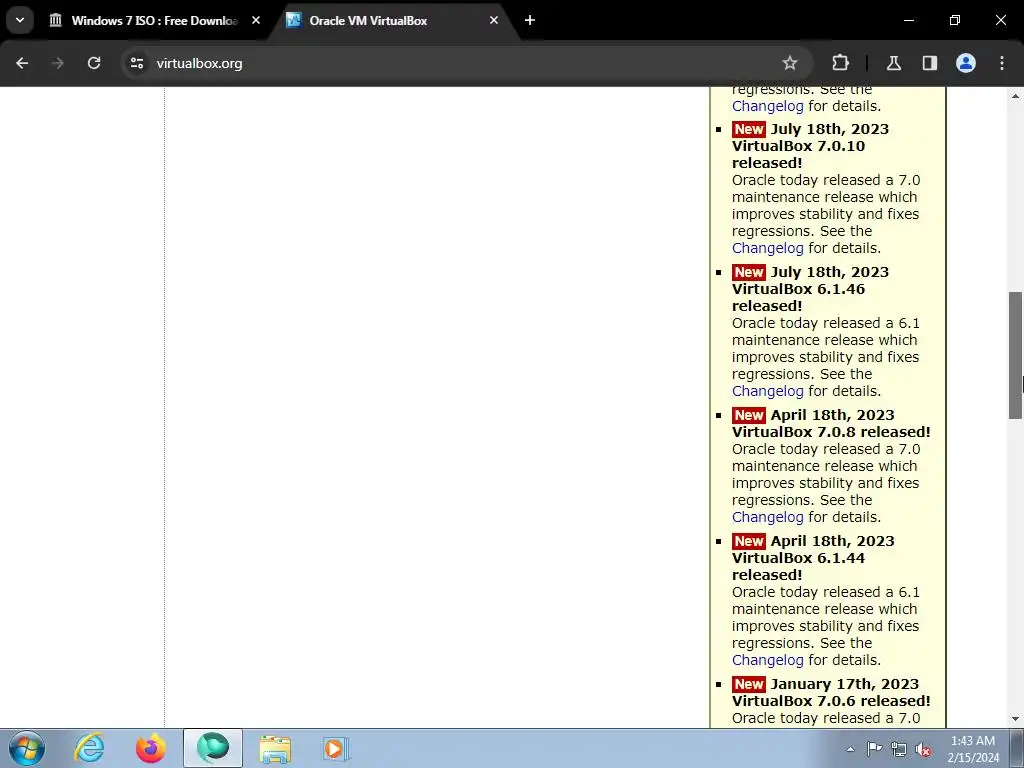Open Changelog link under VirtualBox 6.1.44

click(x=767, y=660)
